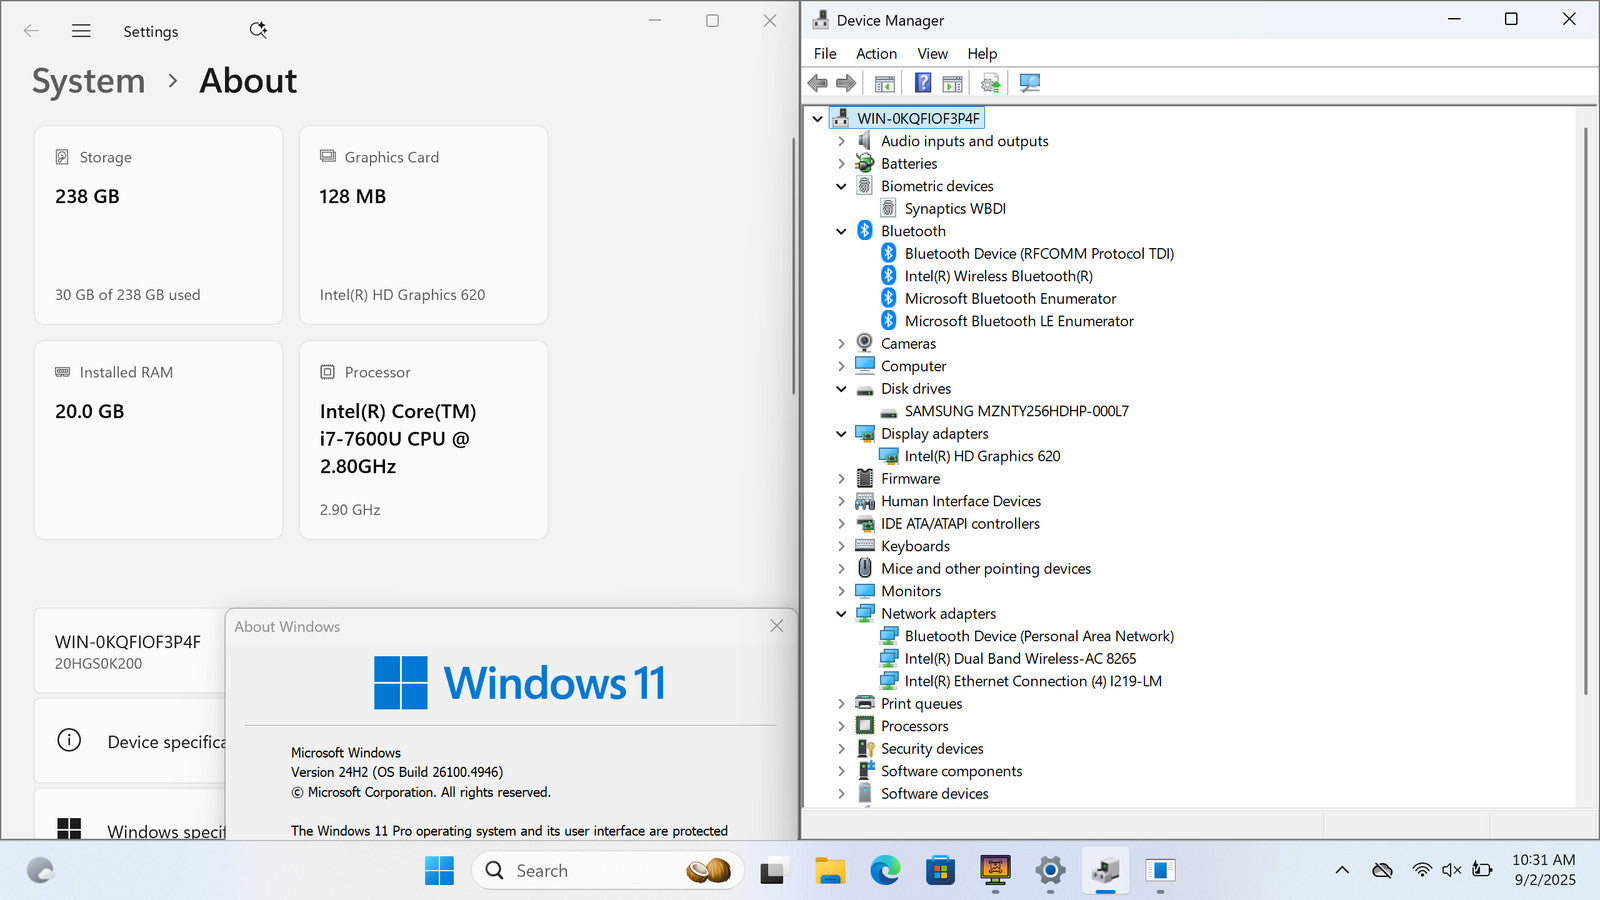Collapse the Disk drives category
Screen dimensions: 1600x900
[x=841, y=389]
